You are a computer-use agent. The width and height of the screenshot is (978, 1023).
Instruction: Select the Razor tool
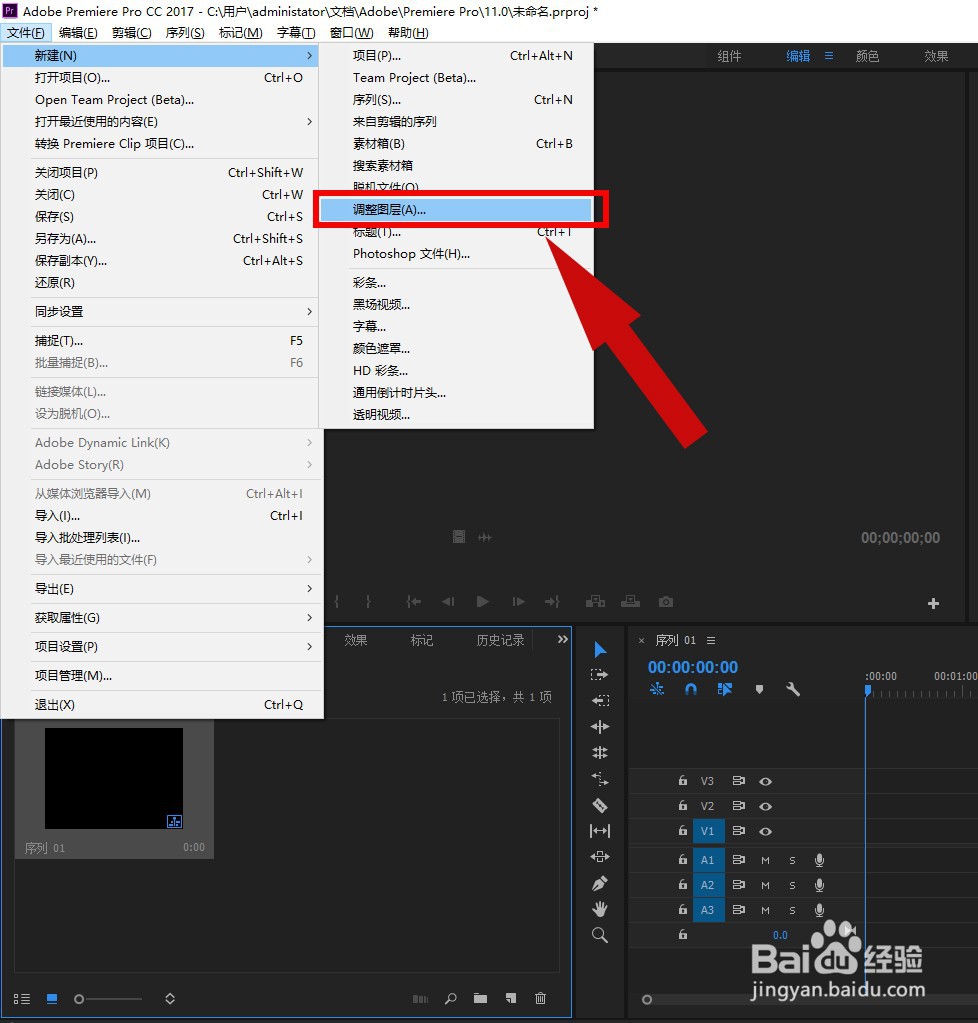[600, 805]
